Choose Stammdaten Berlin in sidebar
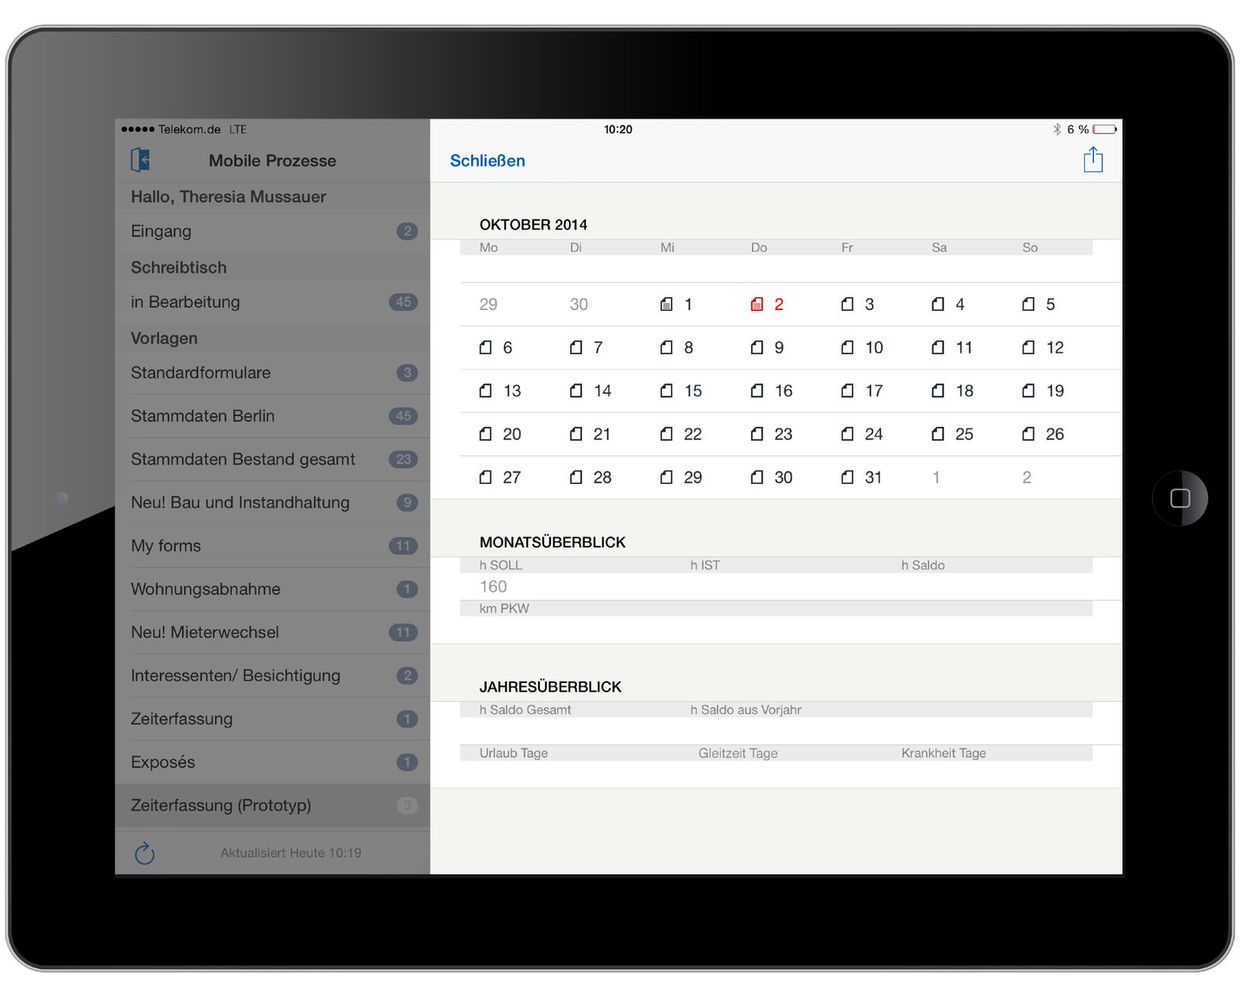This screenshot has height=997, width=1240. click(x=203, y=416)
